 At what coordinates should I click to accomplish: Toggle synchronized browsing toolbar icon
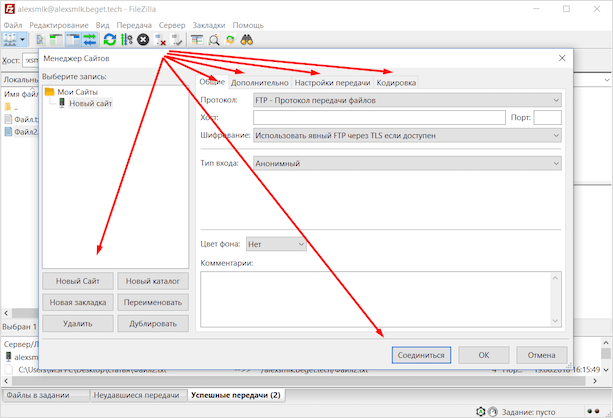click(x=230, y=40)
